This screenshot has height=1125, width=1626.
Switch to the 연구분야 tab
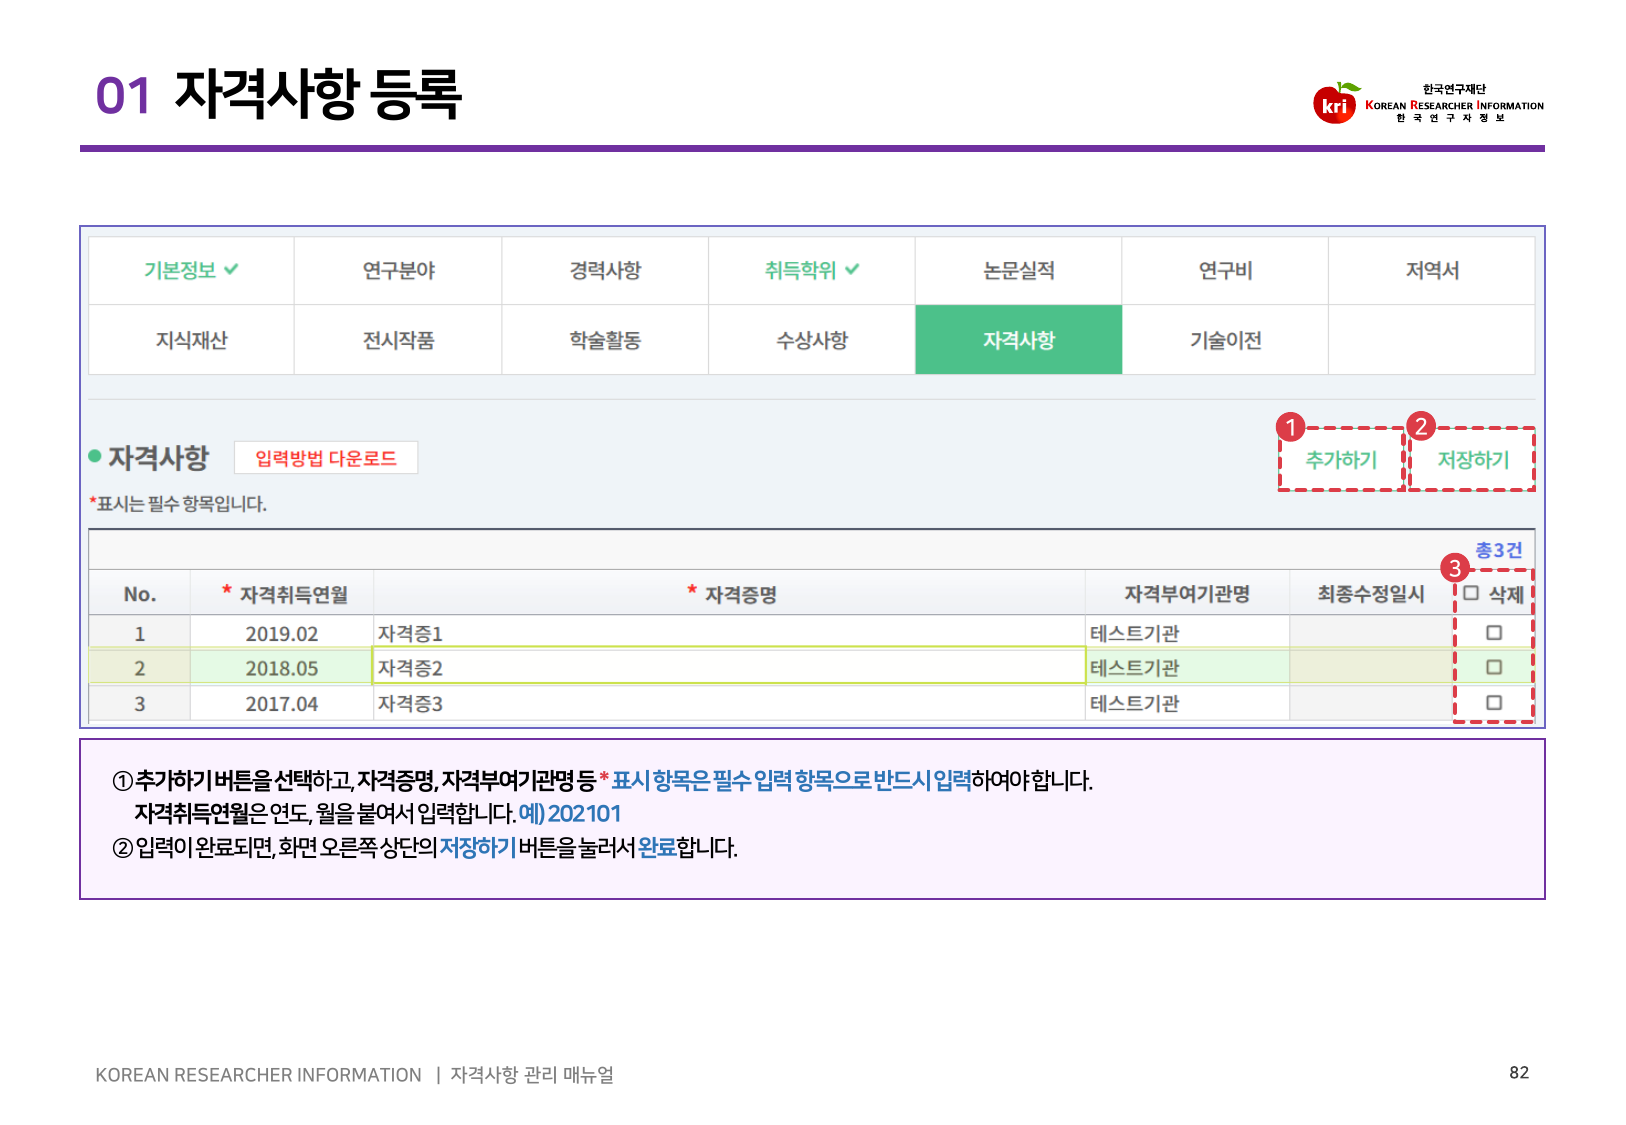coord(398,270)
